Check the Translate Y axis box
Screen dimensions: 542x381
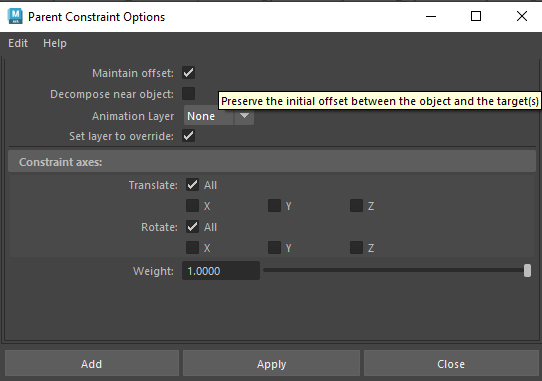pos(274,205)
